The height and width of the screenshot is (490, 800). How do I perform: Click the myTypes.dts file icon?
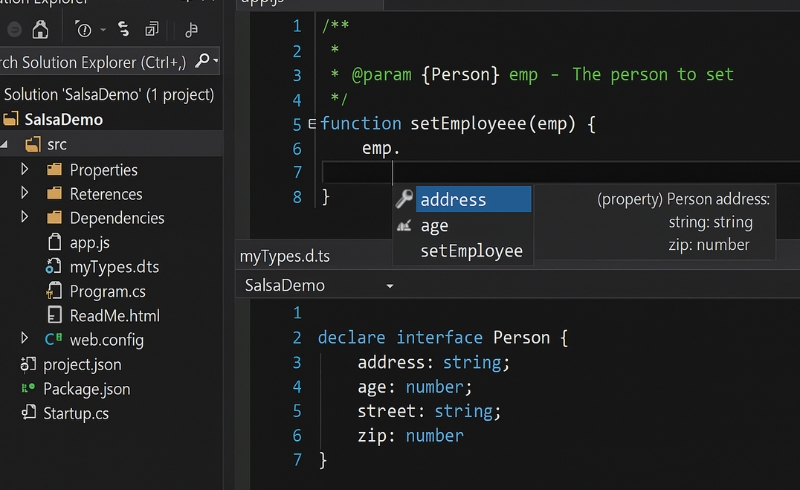point(53,266)
